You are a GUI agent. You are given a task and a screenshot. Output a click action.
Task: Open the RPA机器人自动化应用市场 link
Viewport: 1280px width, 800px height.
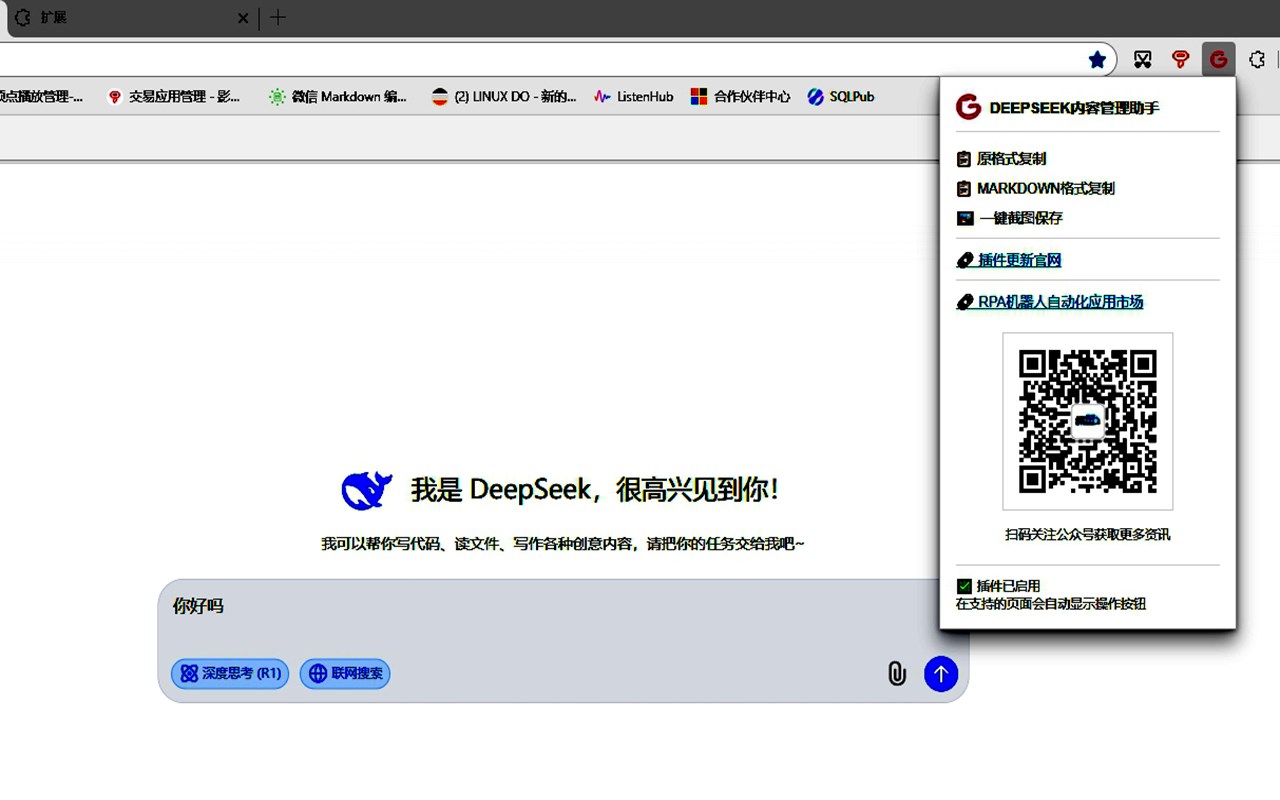[1050, 302]
